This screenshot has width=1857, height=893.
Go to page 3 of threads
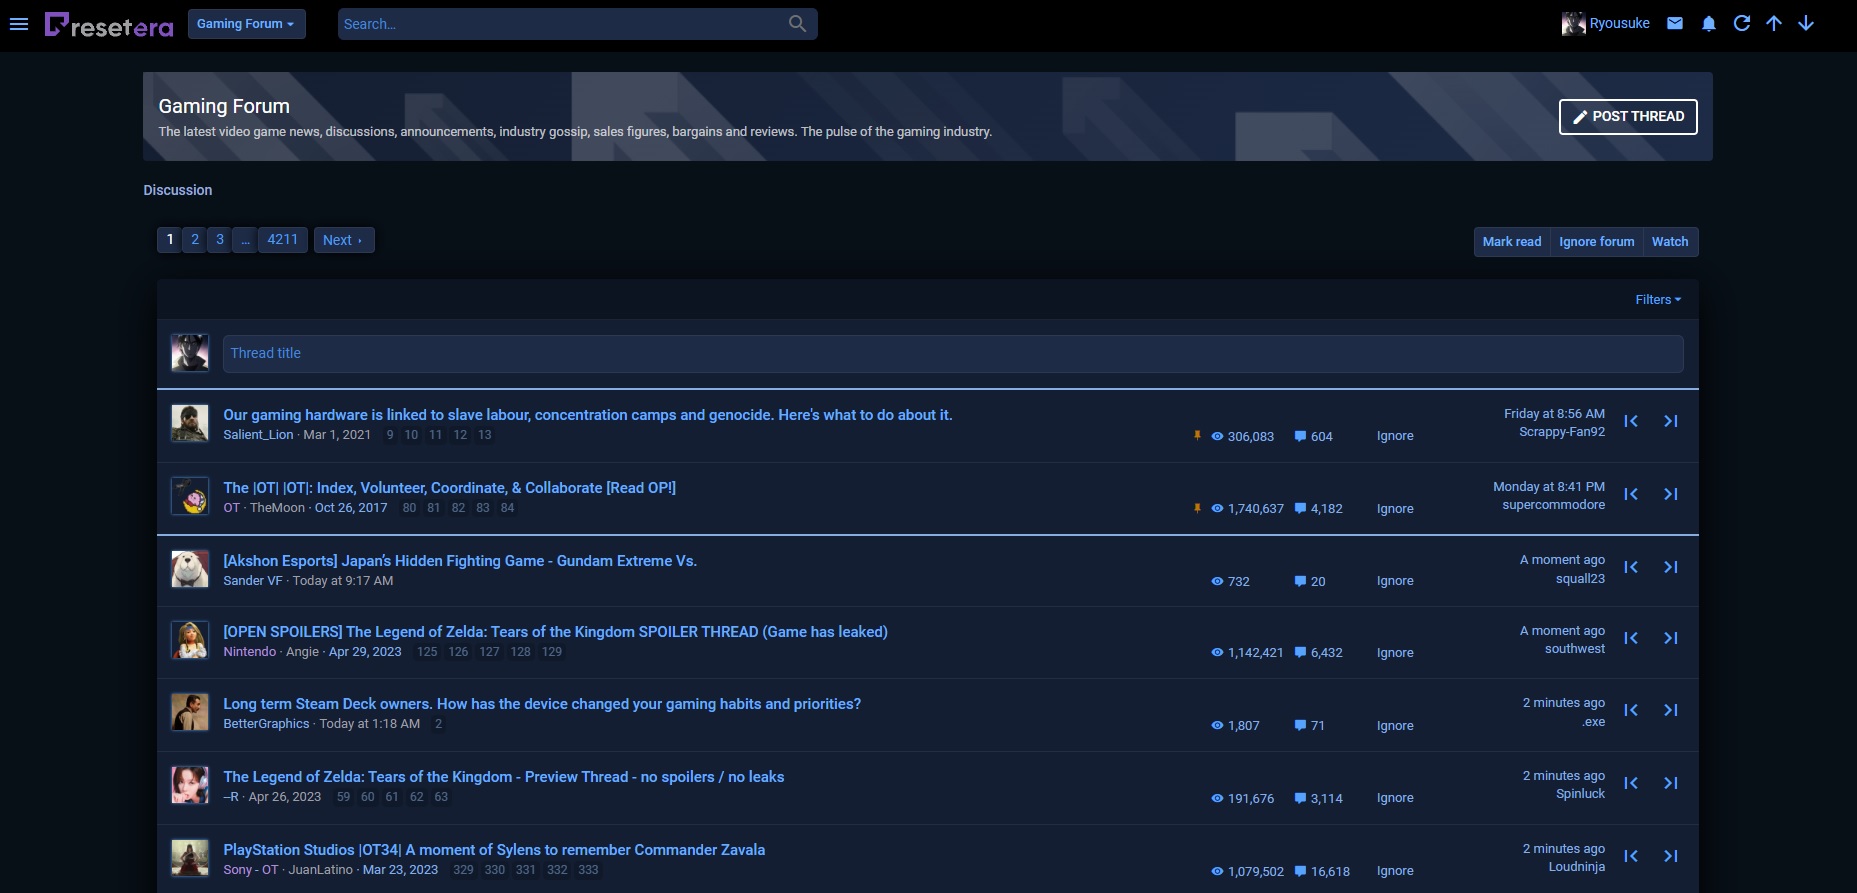click(220, 240)
